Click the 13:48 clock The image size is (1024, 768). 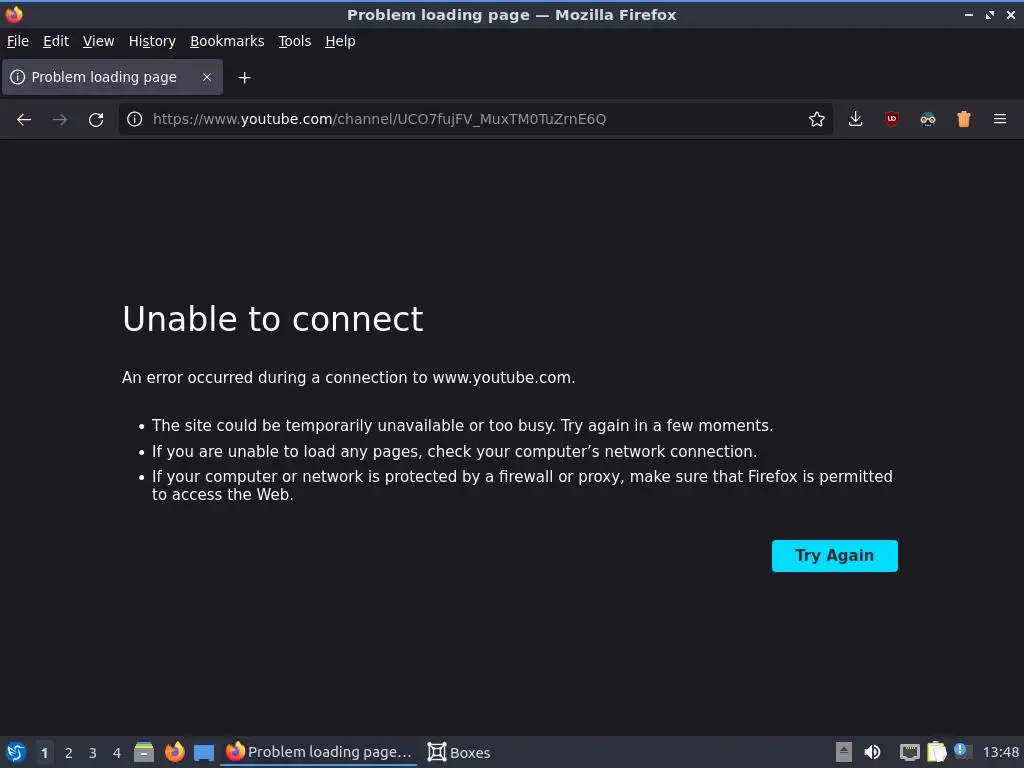tap(1000, 752)
